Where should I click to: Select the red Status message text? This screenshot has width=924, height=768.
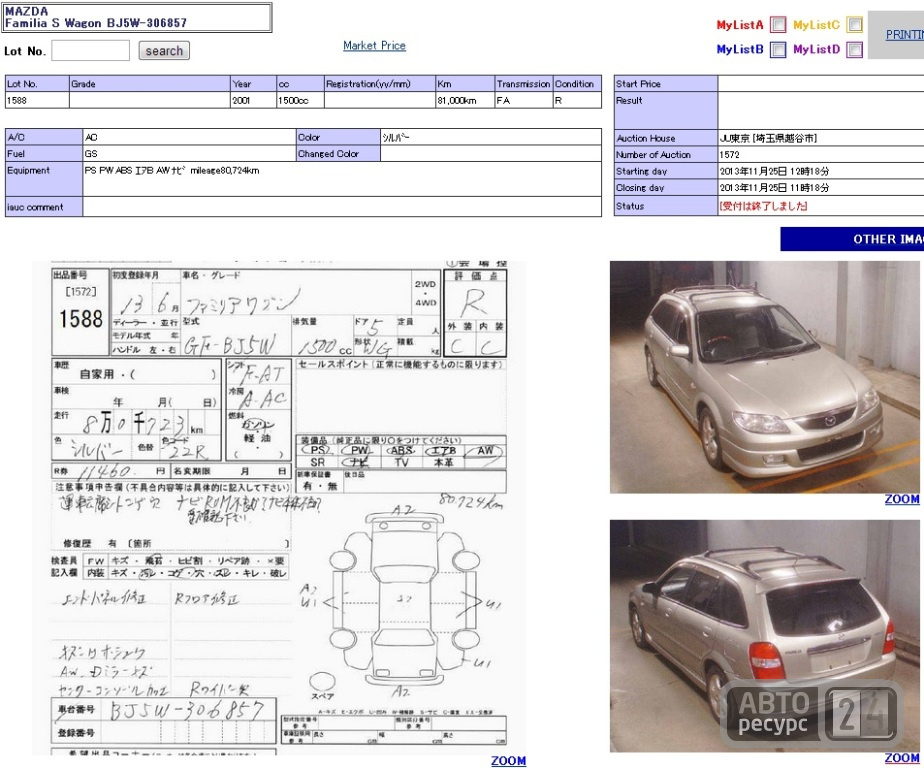tap(763, 206)
